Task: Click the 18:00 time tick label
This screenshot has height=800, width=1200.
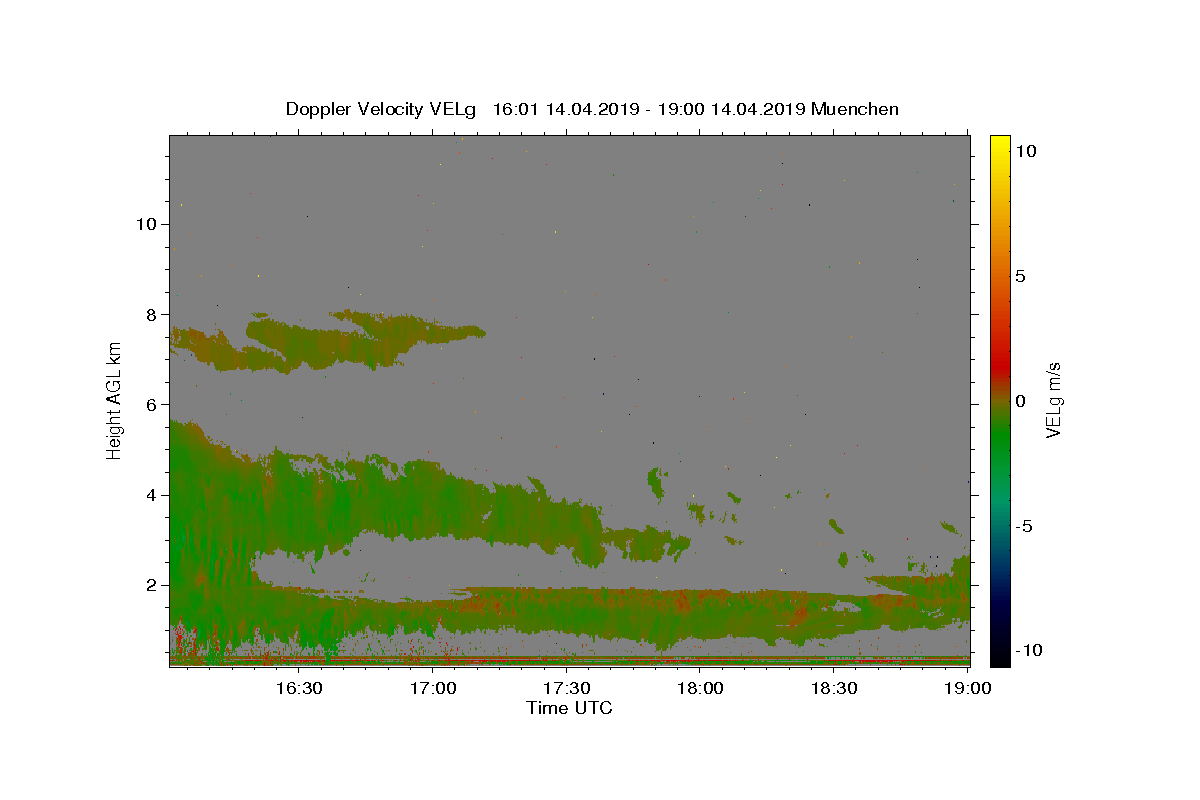Action: [701, 688]
